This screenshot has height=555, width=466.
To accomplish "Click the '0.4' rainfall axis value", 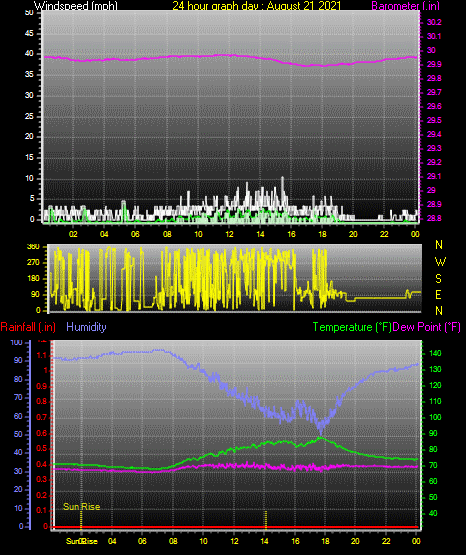I will 42,464.
